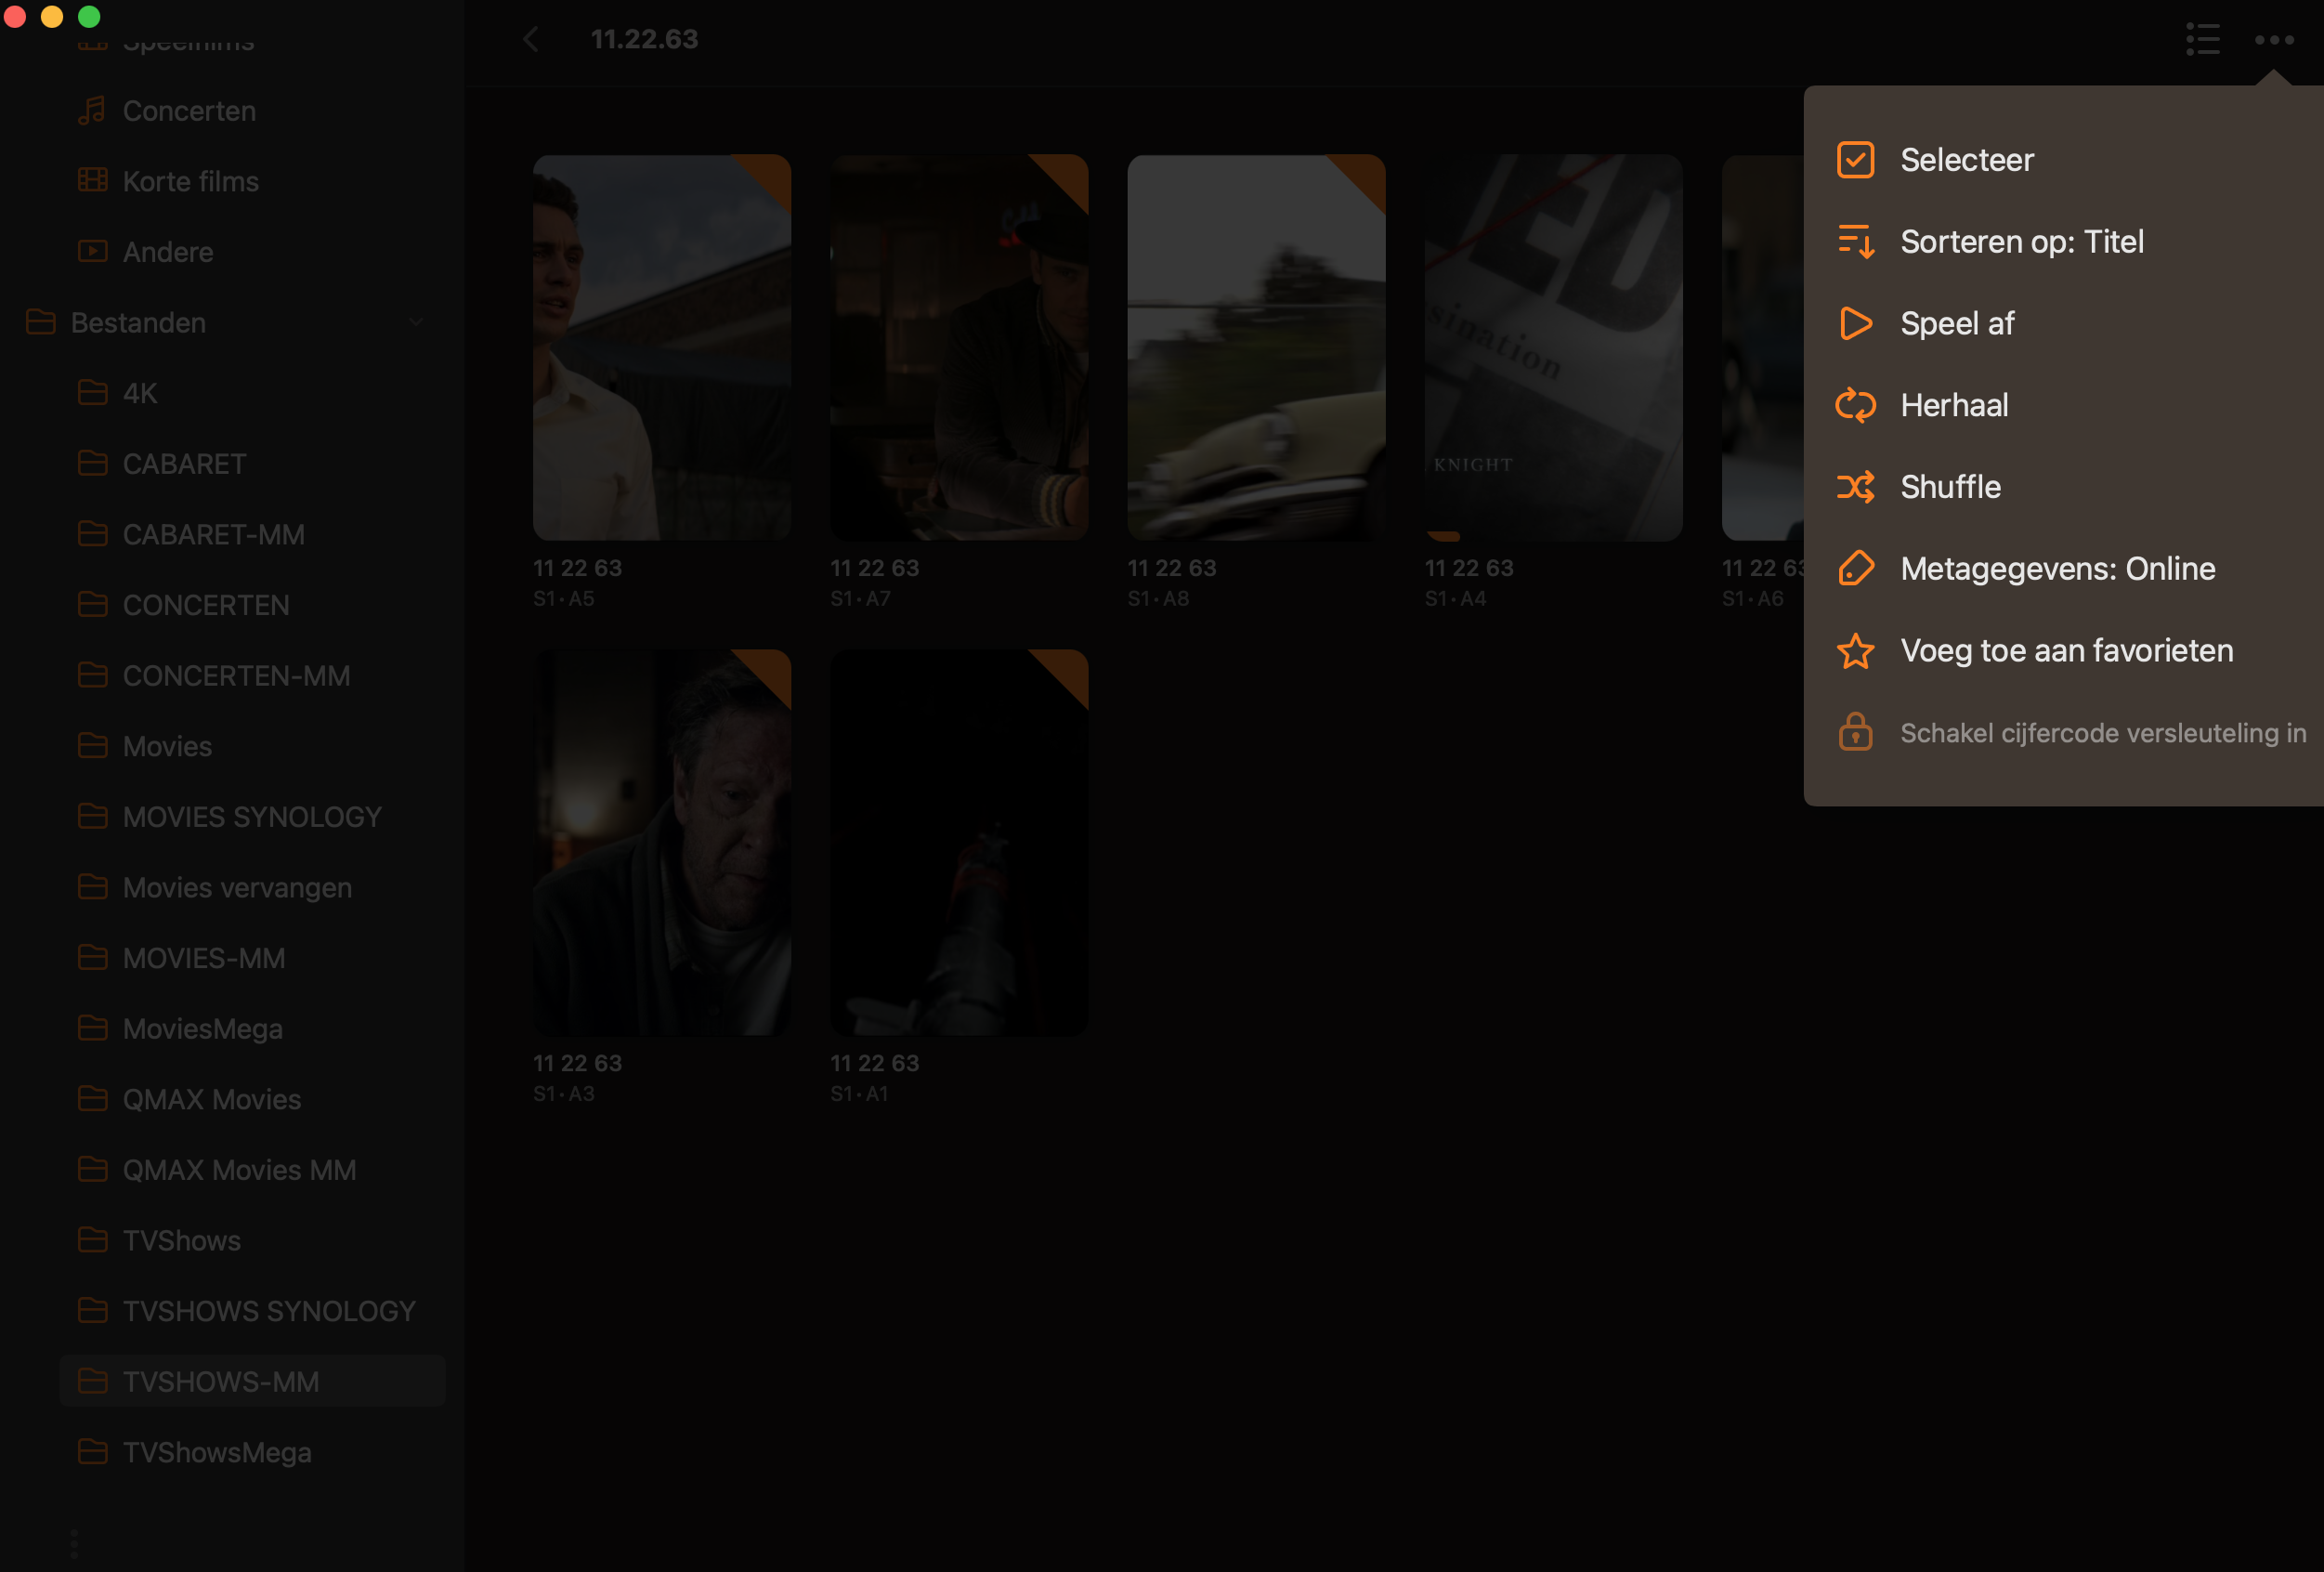This screenshot has height=1572, width=2324.
Task: Switch to list view icon
Action: 2202,40
